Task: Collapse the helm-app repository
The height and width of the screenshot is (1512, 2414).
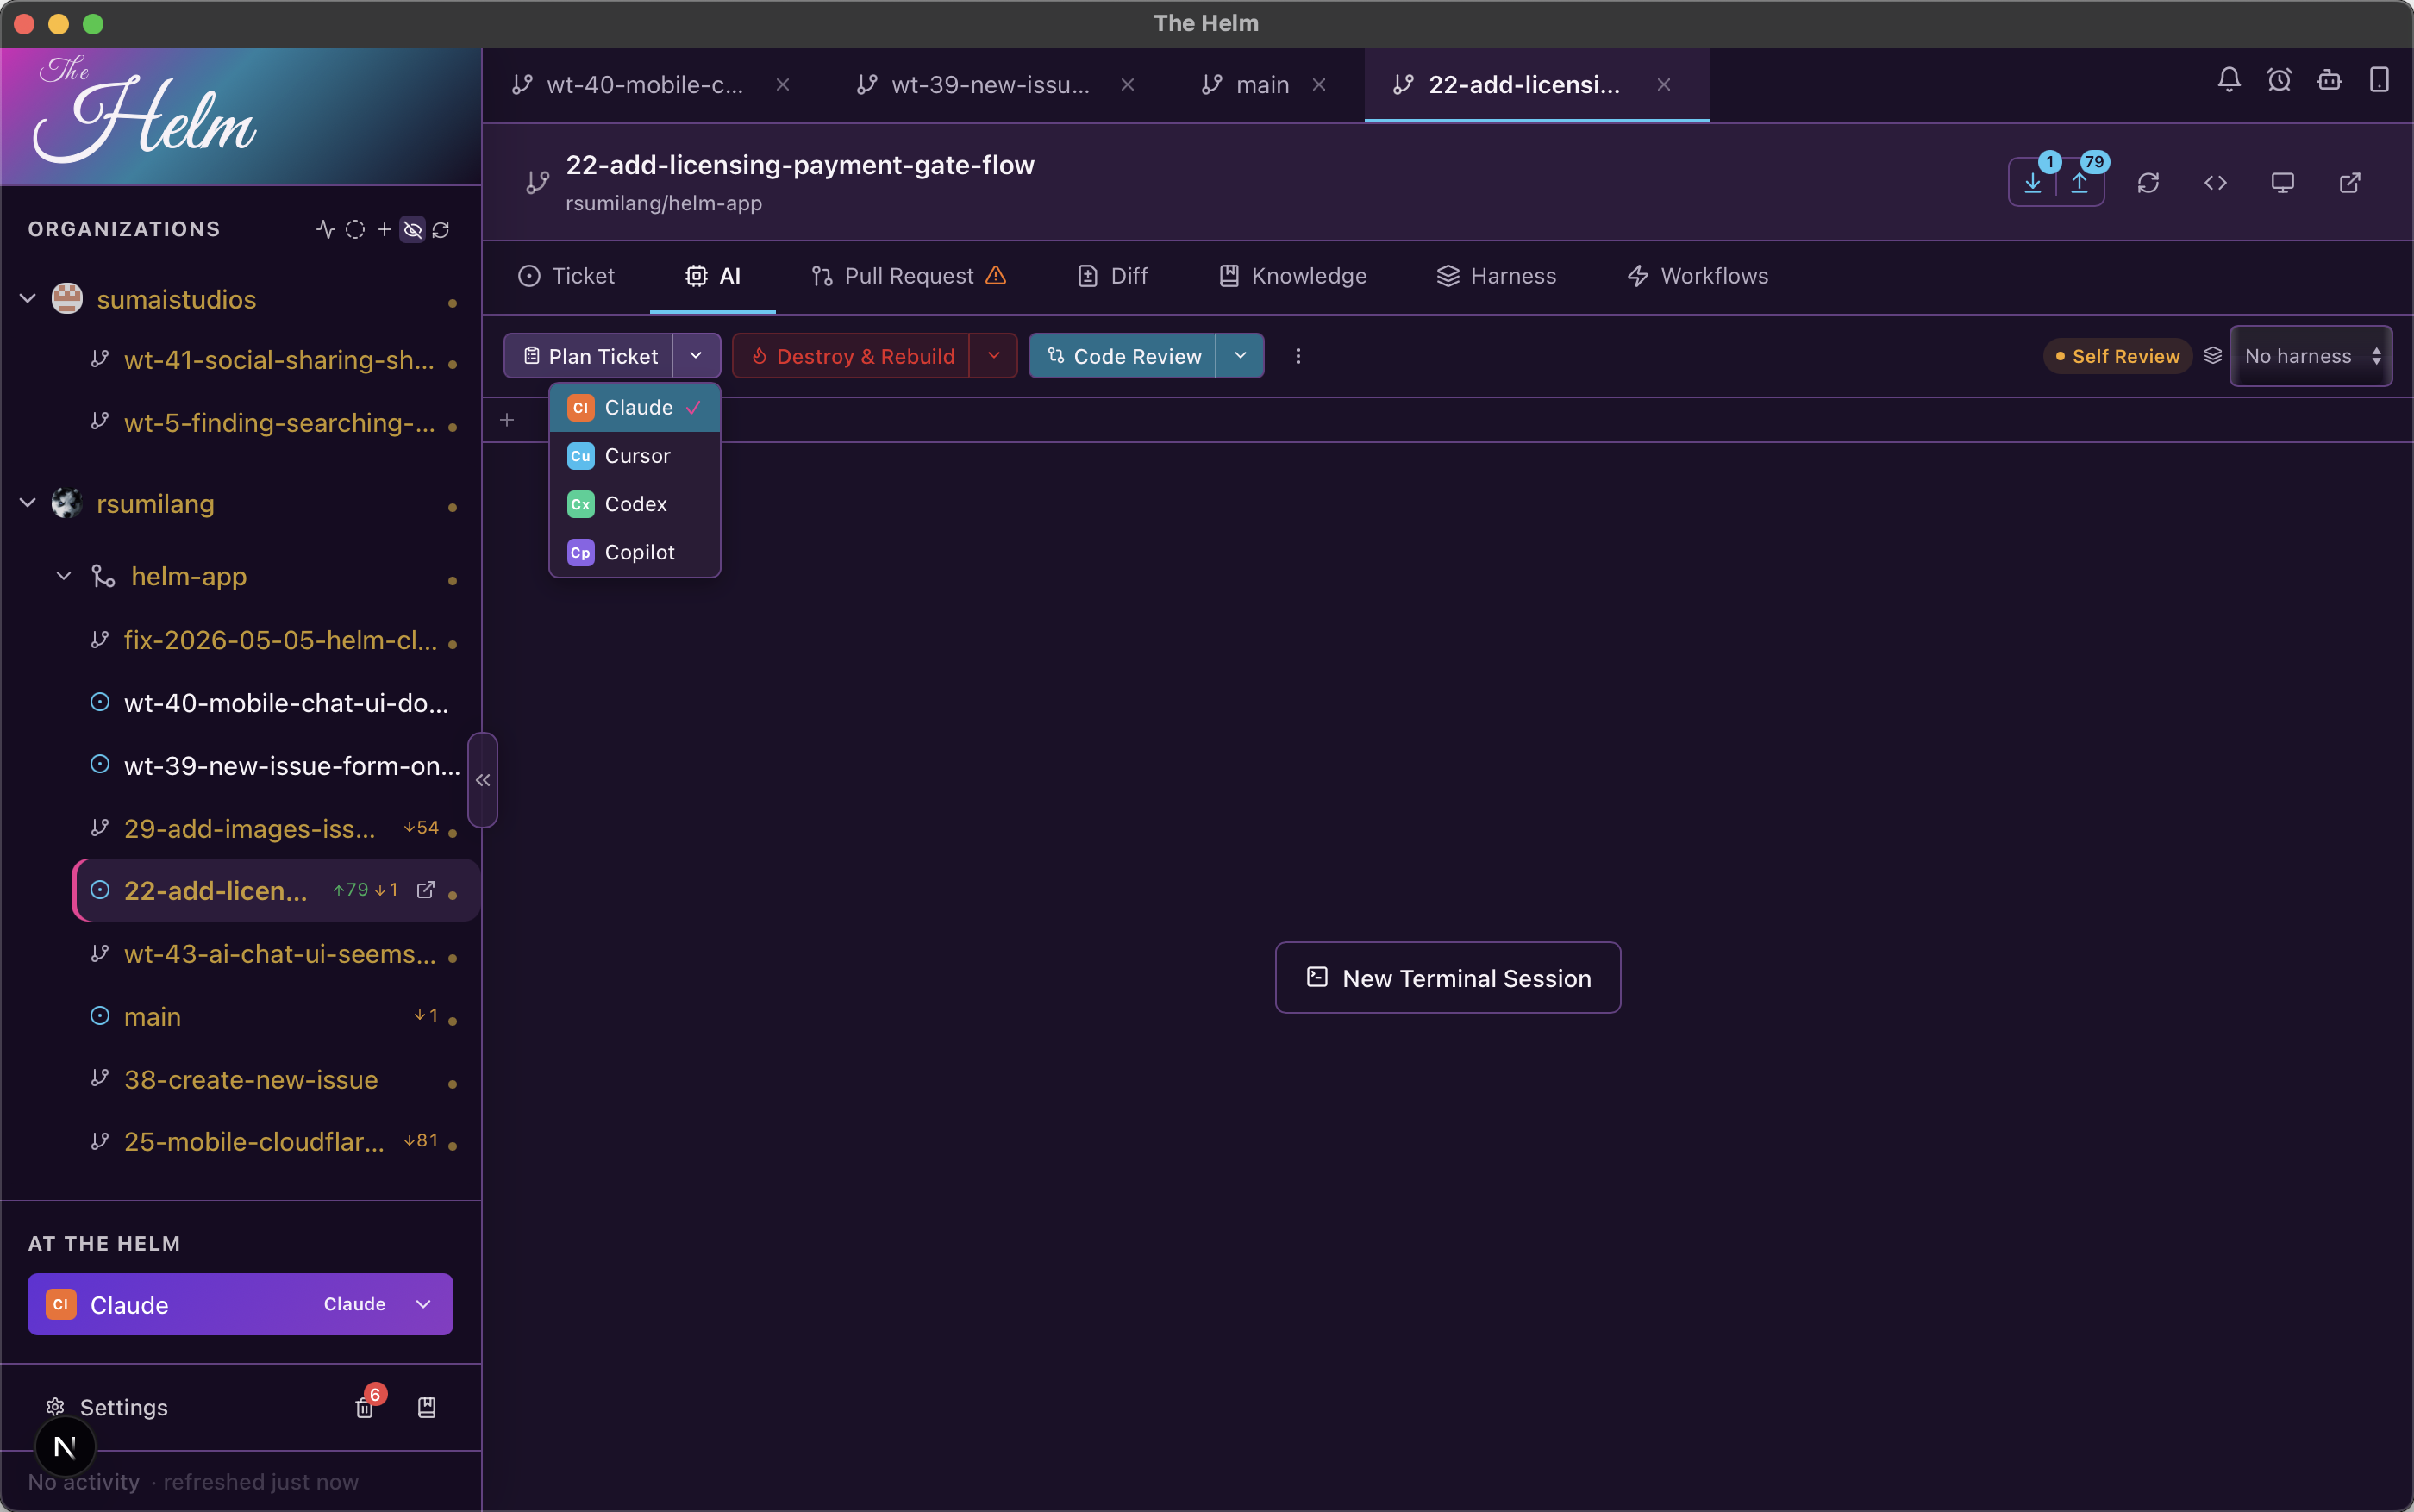Action: click(64, 576)
